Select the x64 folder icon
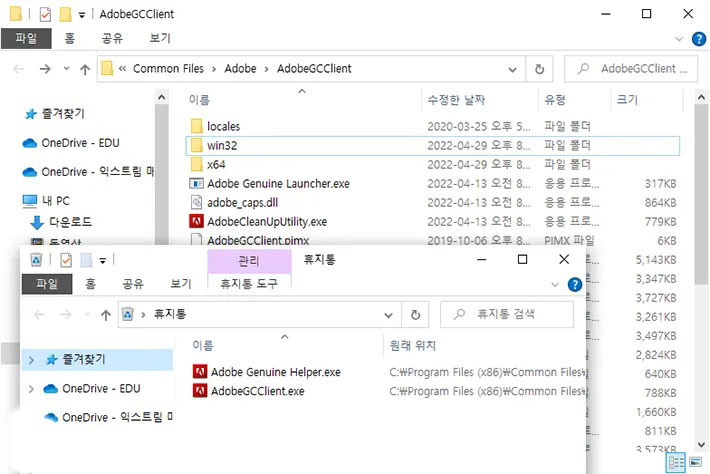Viewport: 710px width, 474px height. pyautogui.click(x=197, y=164)
